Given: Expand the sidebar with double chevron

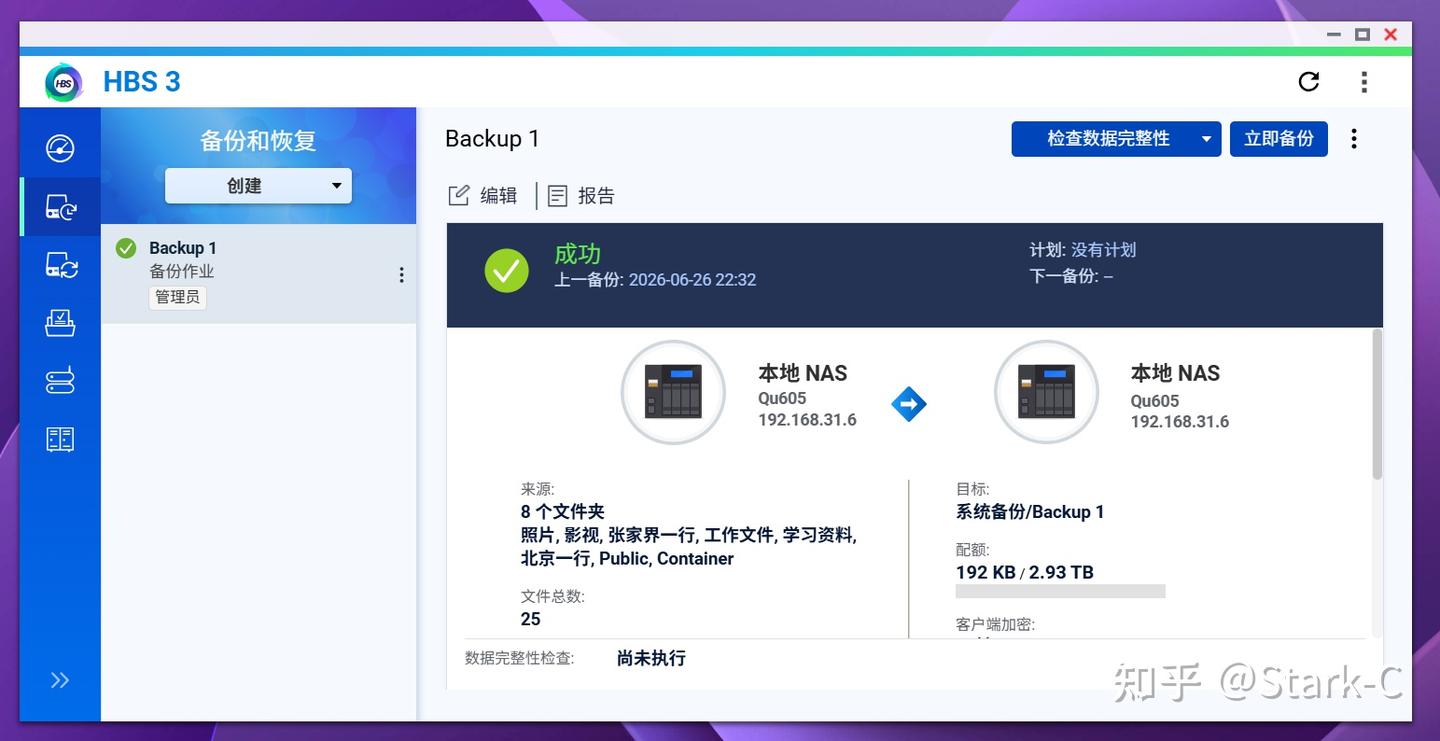Looking at the screenshot, I should click(x=60, y=680).
